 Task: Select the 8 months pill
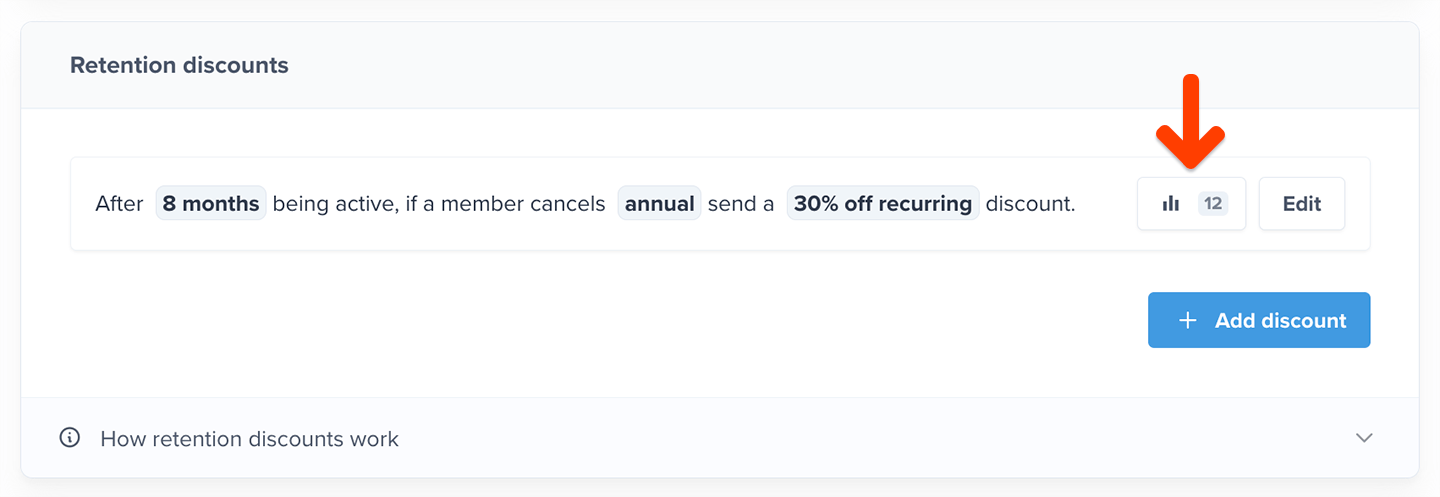(x=211, y=204)
